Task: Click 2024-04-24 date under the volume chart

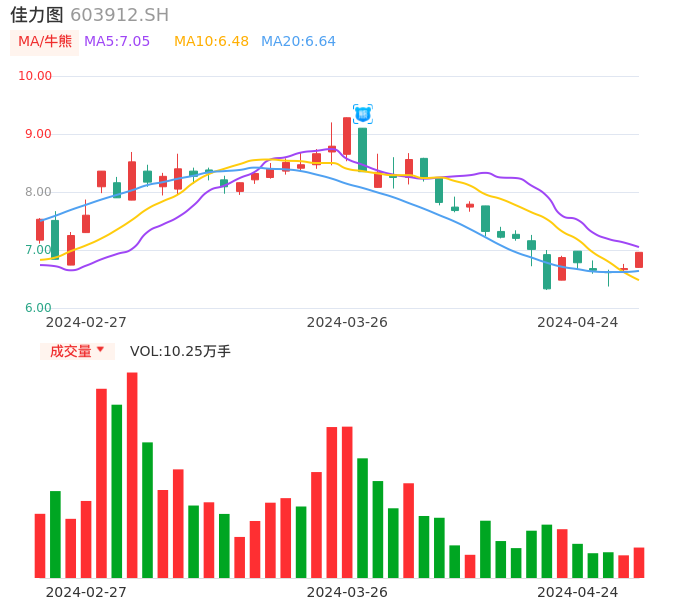Action: [x=577, y=592]
